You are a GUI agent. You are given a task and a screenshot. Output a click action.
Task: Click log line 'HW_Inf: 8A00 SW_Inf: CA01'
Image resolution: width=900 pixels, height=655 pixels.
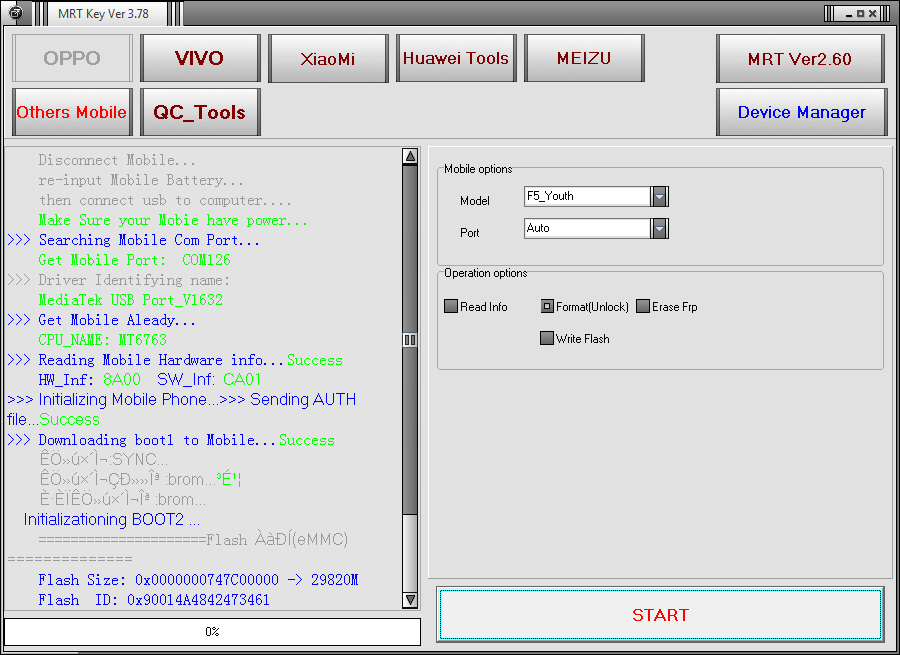pos(150,379)
